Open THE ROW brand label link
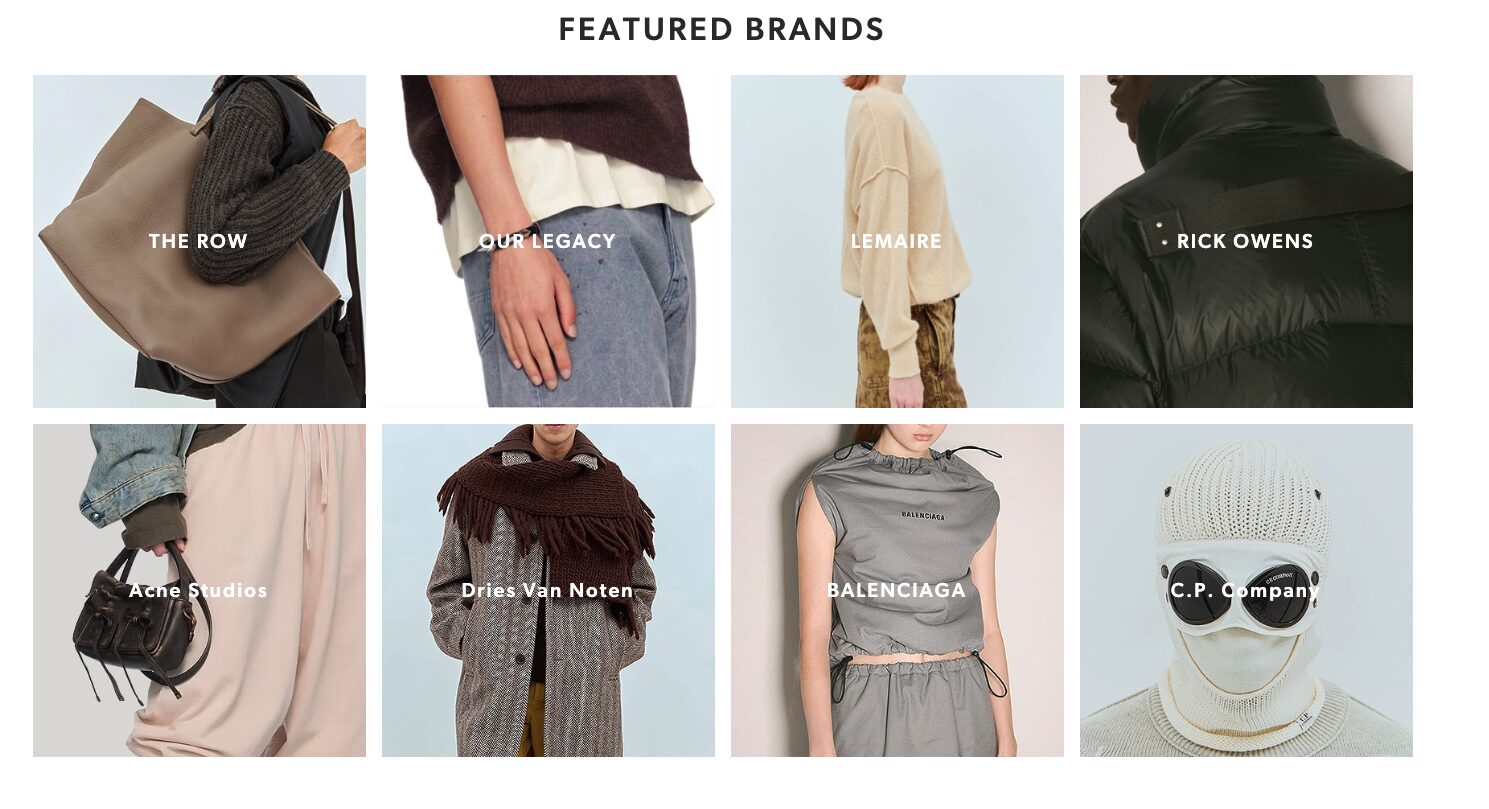Image resolution: width=1489 pixels, height=809 pixels. pos(198,241)
